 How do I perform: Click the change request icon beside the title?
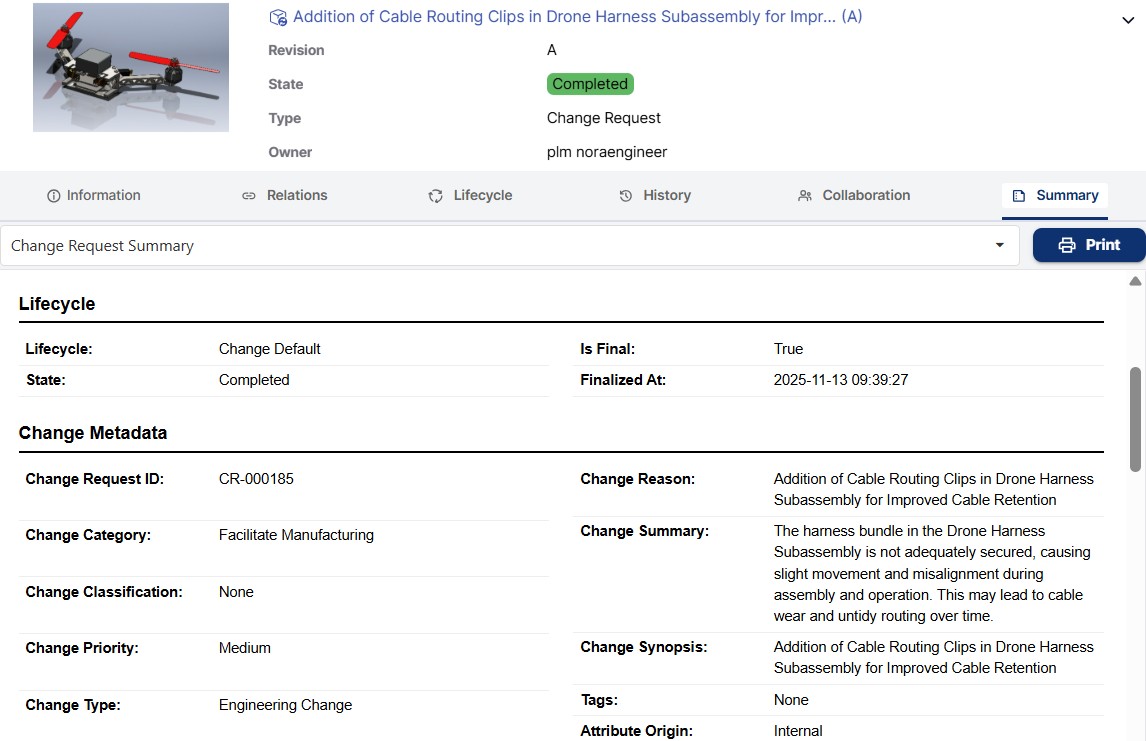pyautogui.click(x=279, y=17)
